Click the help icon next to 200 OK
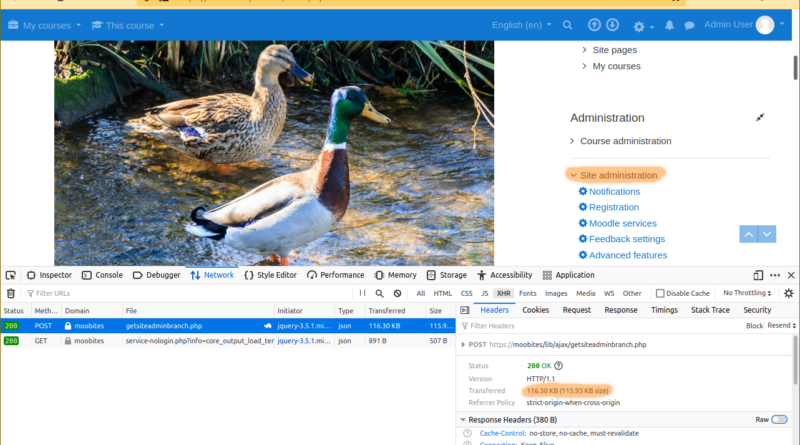The height and width of the screenshot is (445, 800). point(559,366)
